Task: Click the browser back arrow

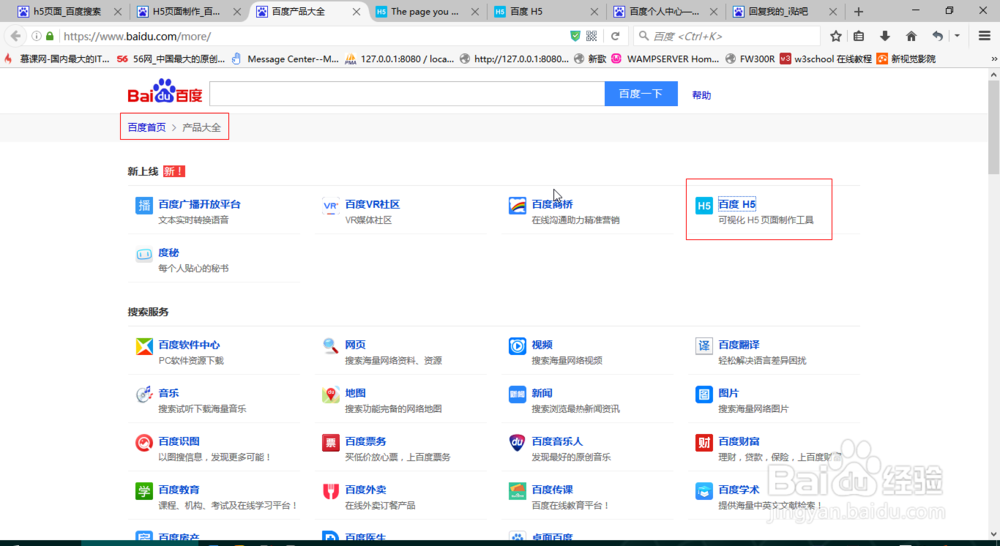Action: pos(16,36)
